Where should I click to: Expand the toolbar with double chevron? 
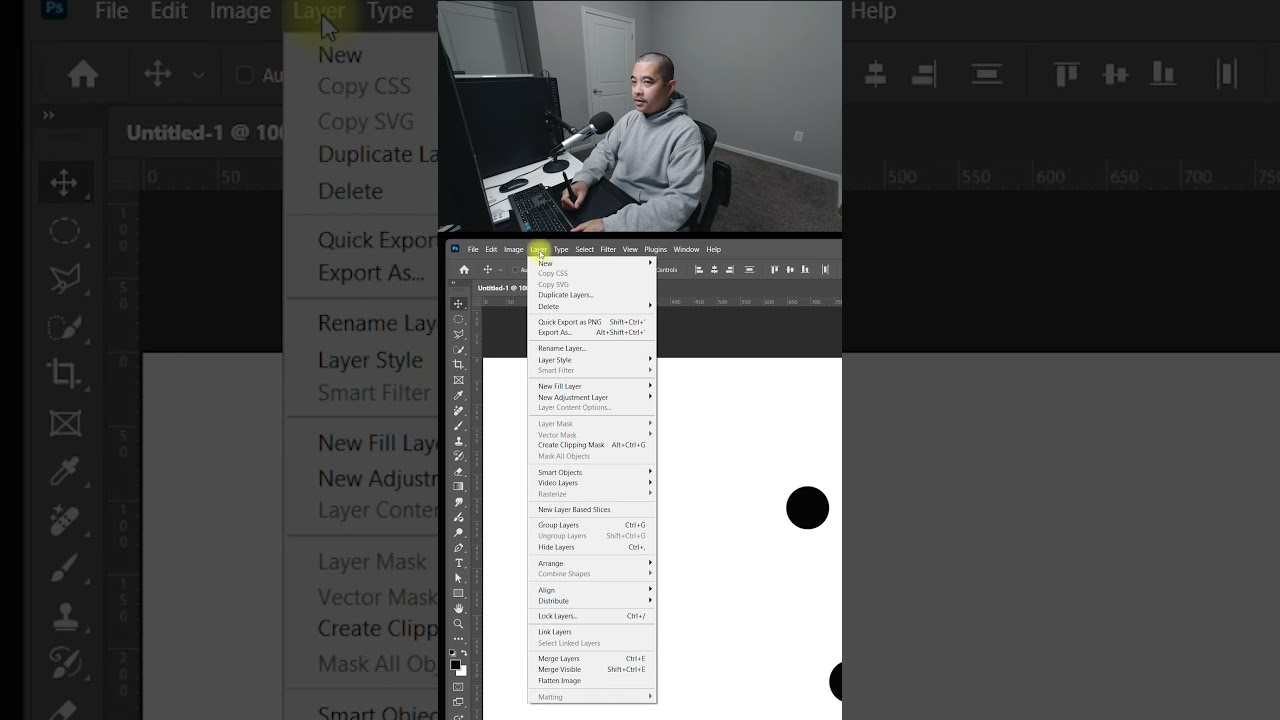click(x=453, y=284)
